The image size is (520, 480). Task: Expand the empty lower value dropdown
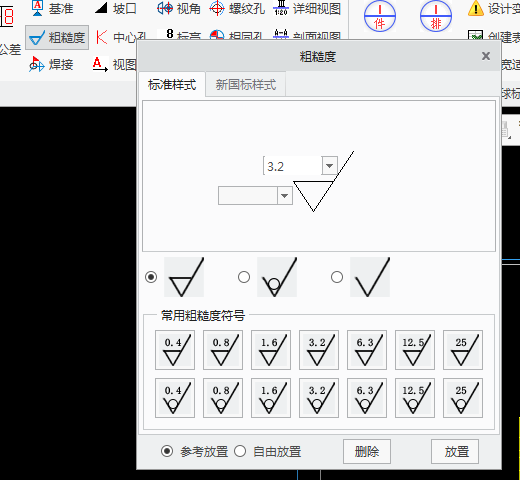285,196
